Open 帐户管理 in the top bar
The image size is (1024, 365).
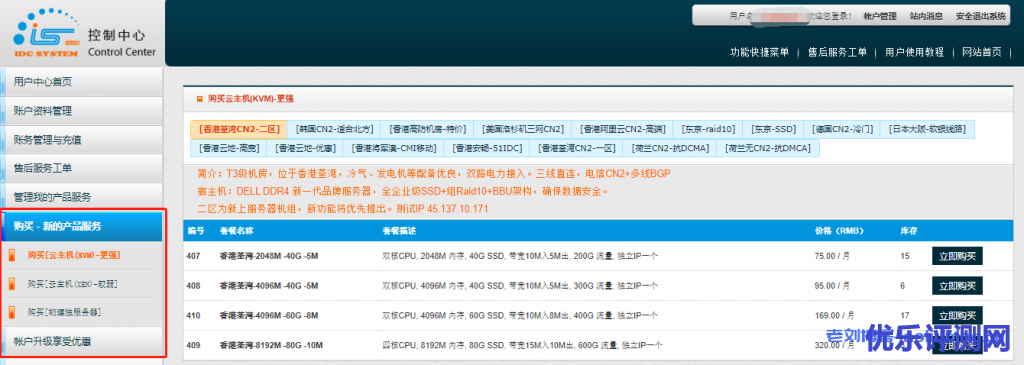click(880, 16)
